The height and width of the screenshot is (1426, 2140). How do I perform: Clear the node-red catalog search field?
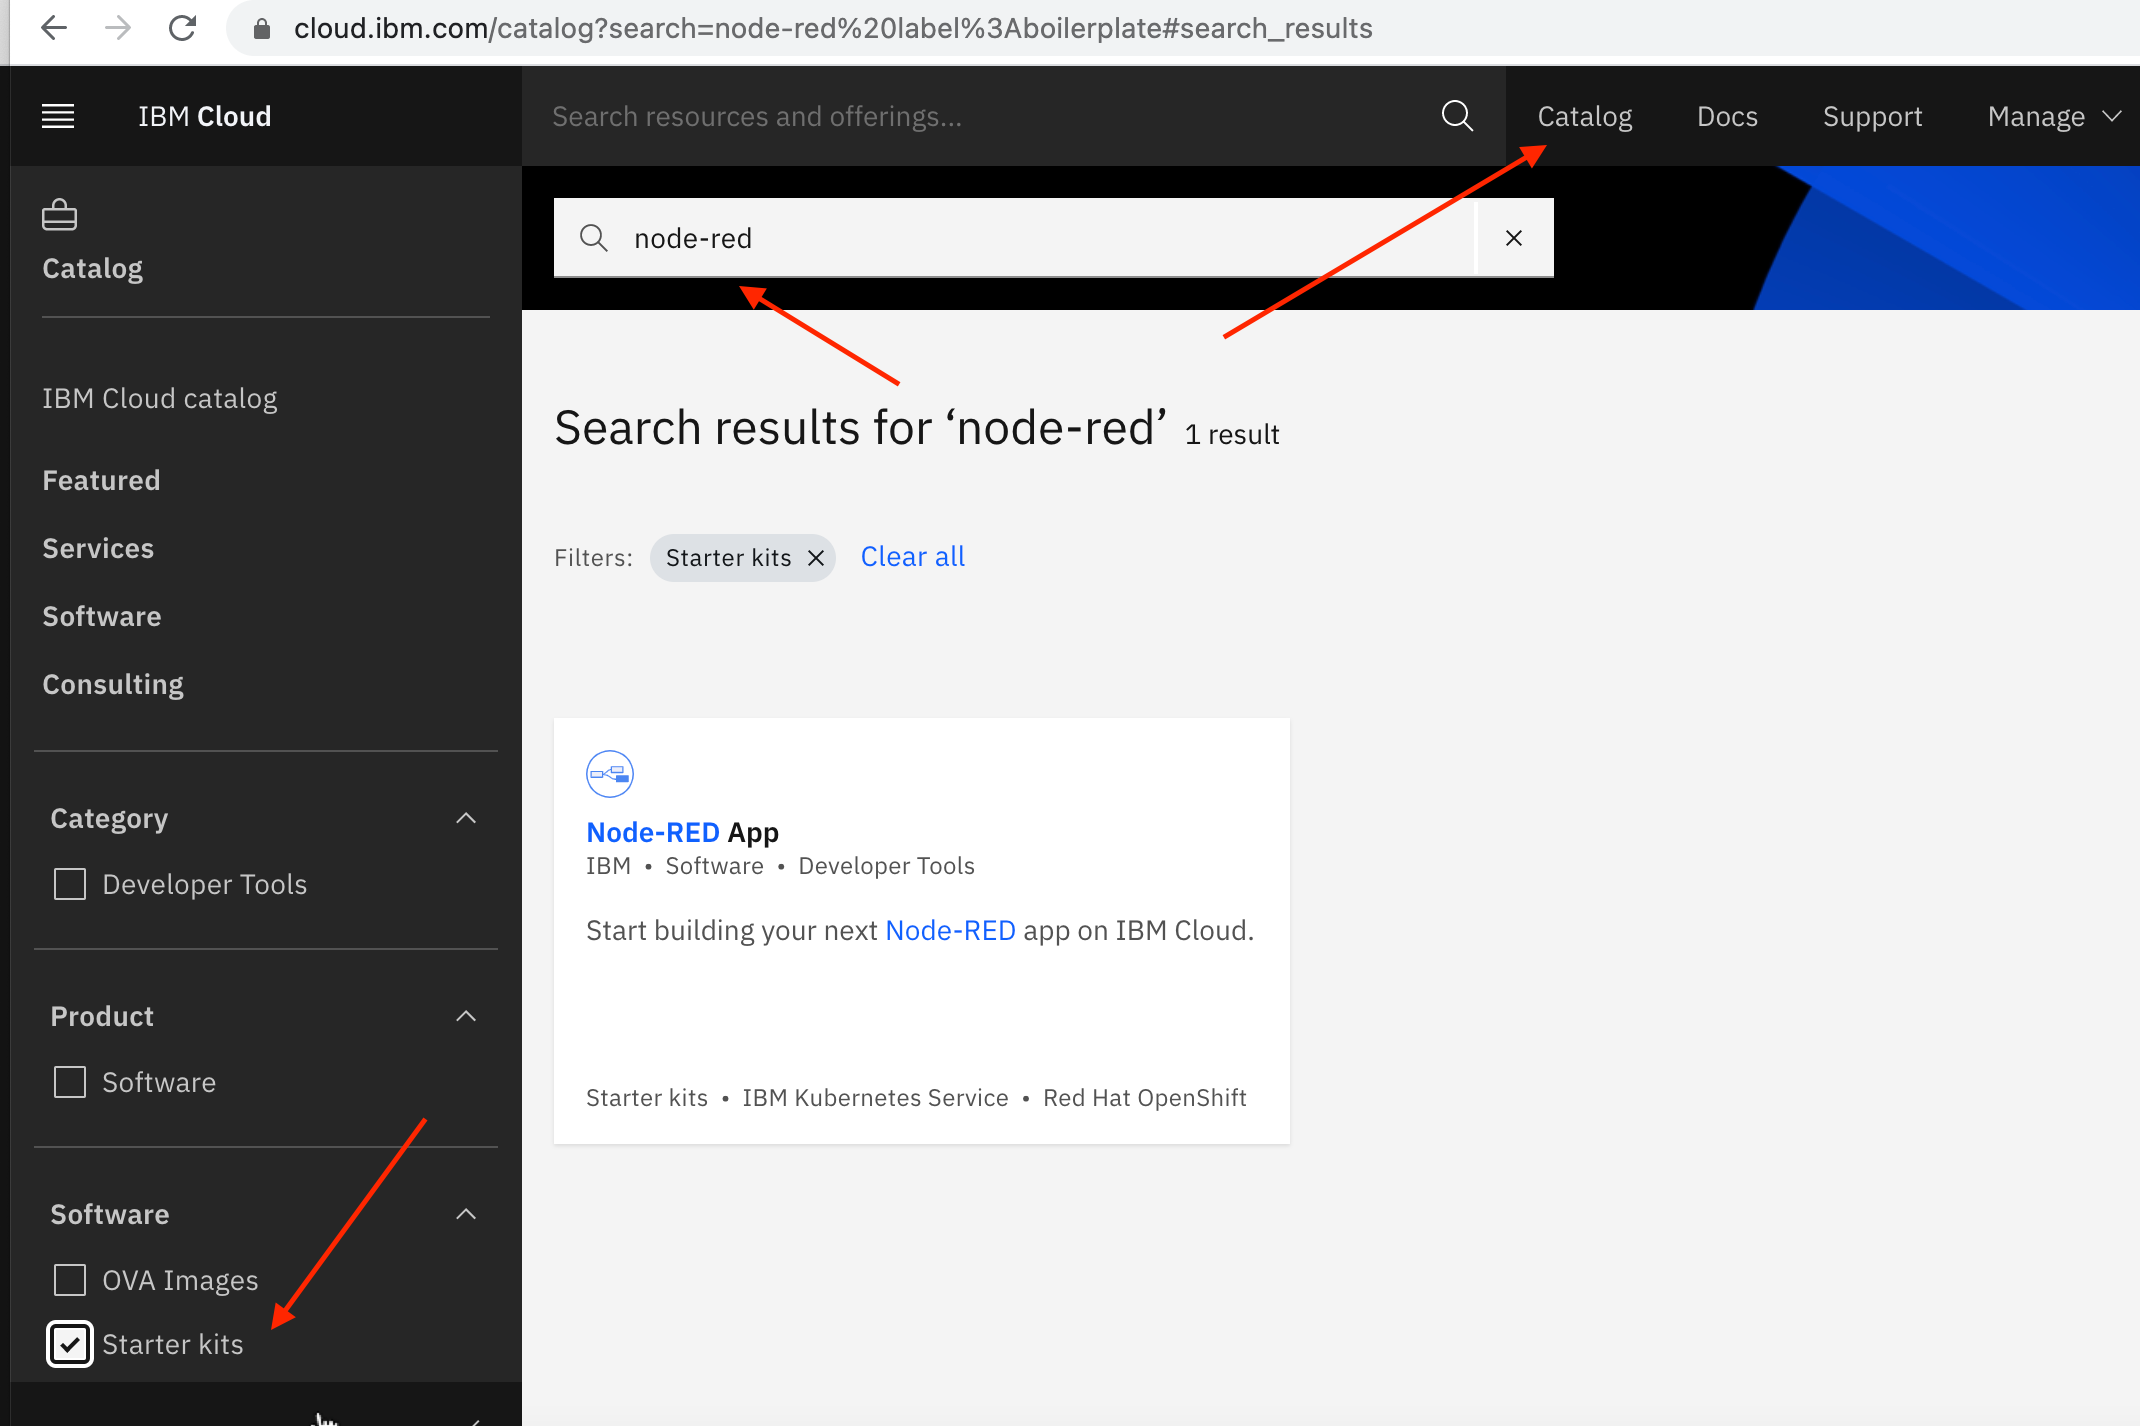click(x=1514, y=238)
